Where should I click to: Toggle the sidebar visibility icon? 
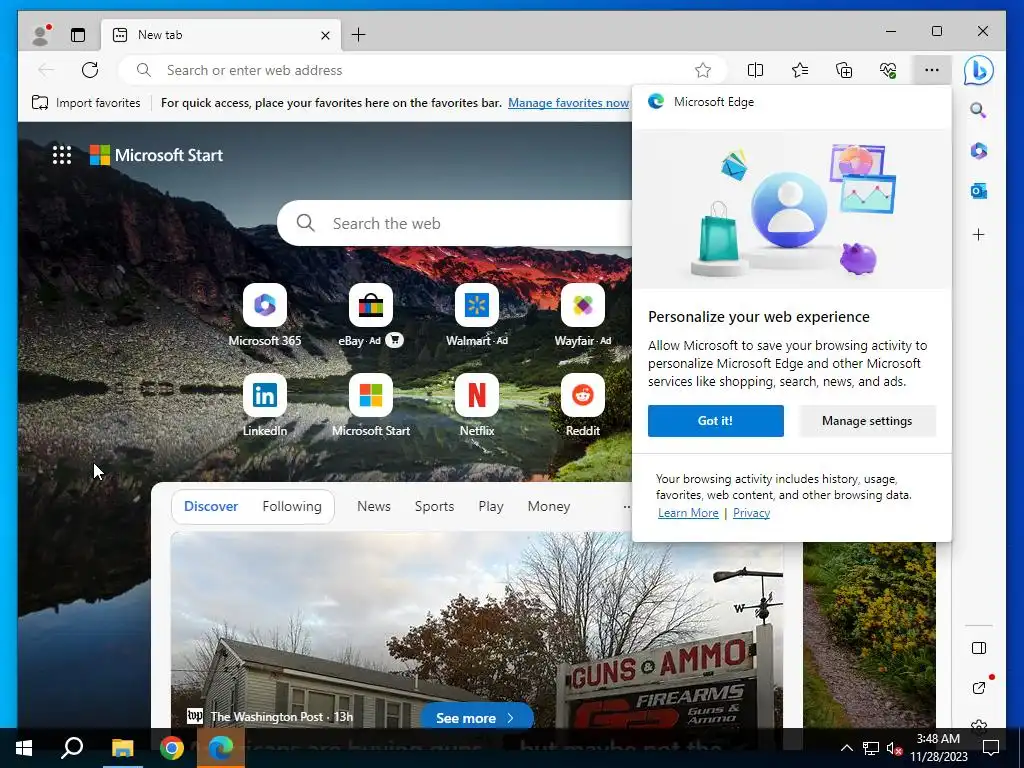tap(978, 648)
